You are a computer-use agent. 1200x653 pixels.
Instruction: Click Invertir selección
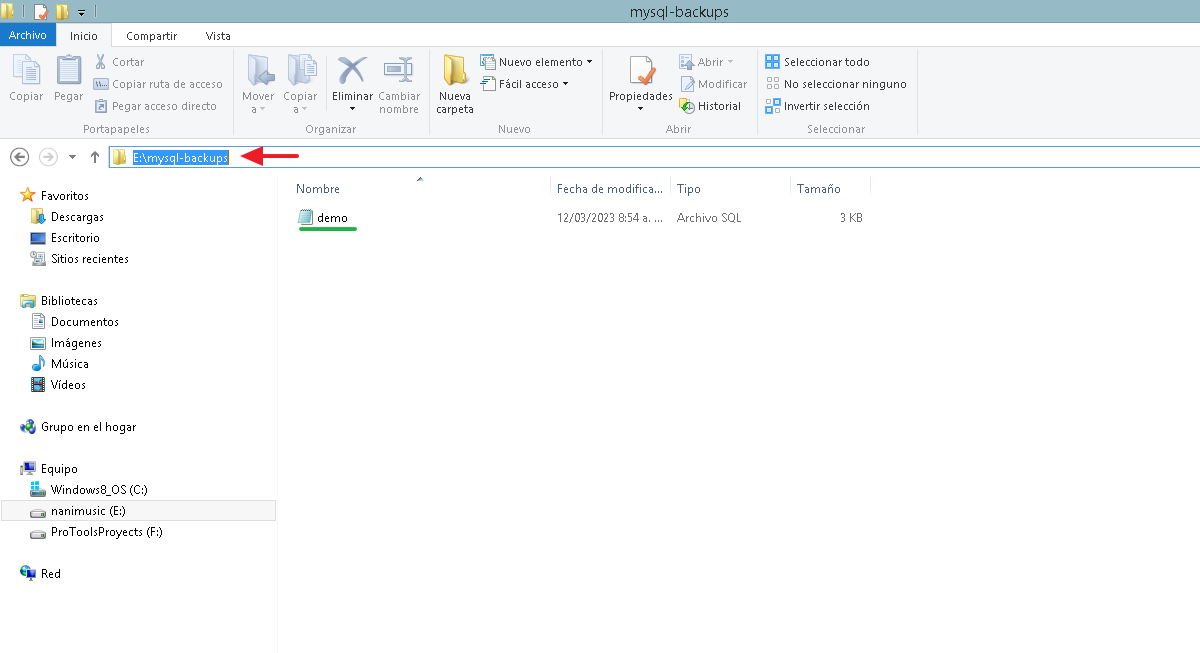click(x=818, y=106)
